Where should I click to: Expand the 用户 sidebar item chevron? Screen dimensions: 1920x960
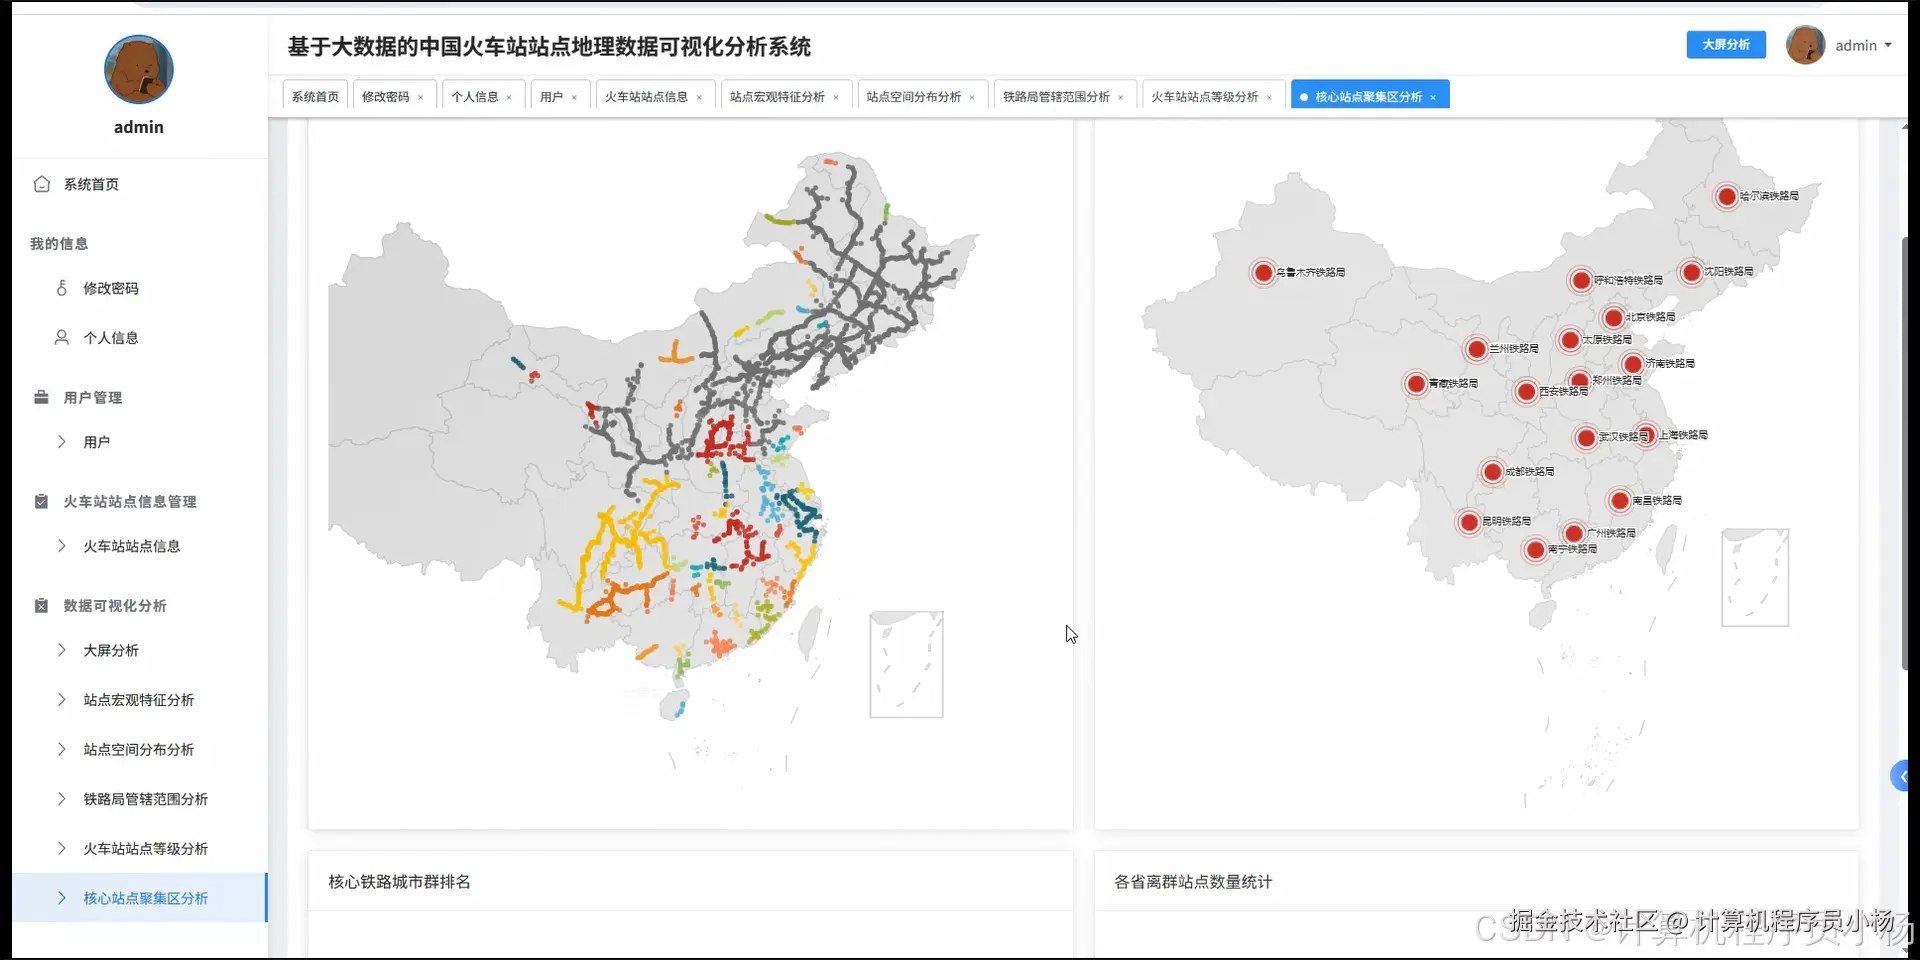click(x=62, y=442)
